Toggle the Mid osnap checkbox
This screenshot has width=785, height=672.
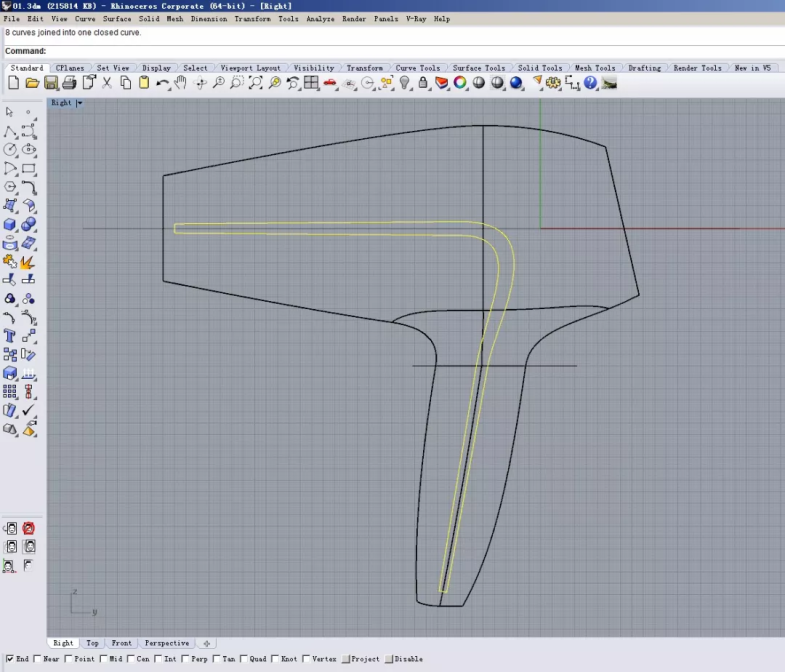[104, 659]
